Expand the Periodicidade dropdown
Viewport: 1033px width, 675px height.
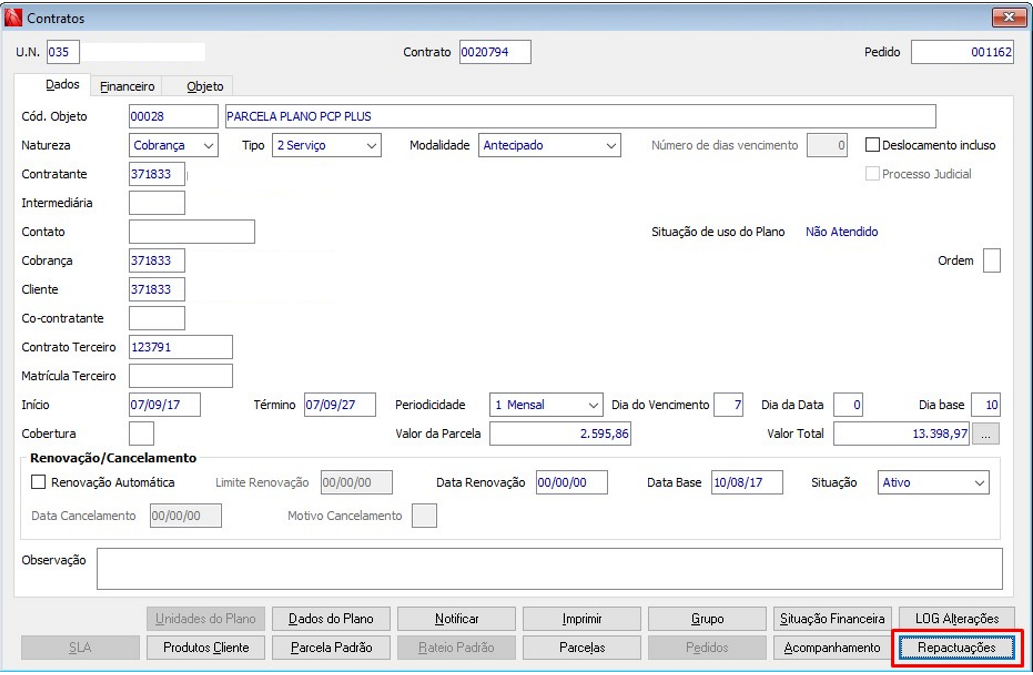(546, 405)
